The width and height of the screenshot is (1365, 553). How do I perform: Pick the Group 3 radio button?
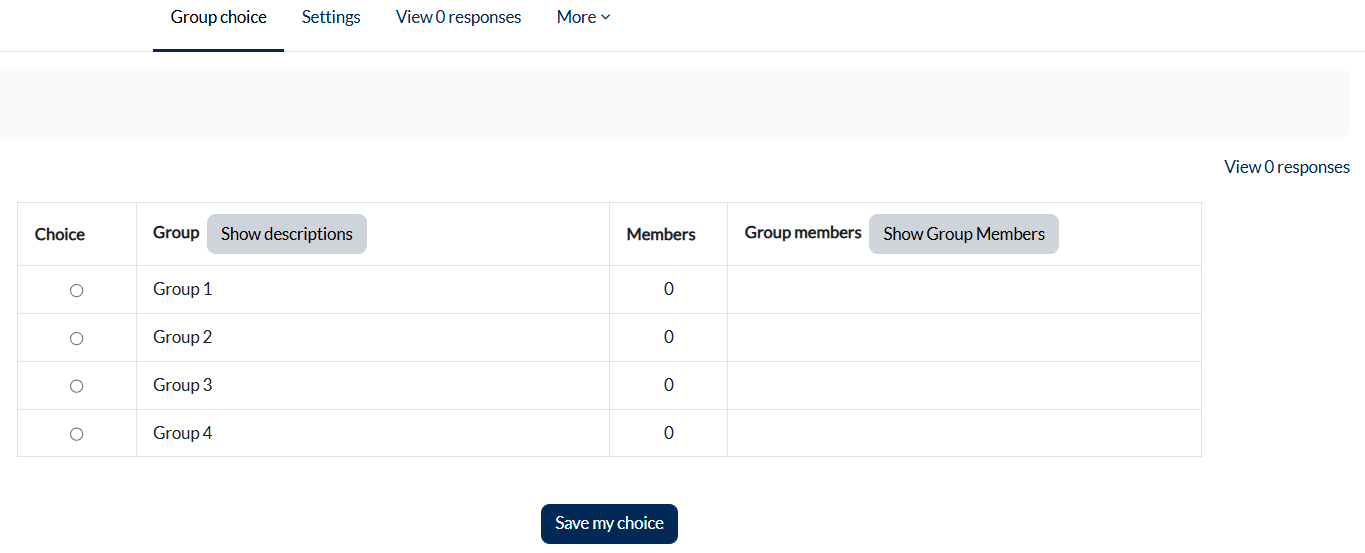pyautogui.click(x=76, y=386)
